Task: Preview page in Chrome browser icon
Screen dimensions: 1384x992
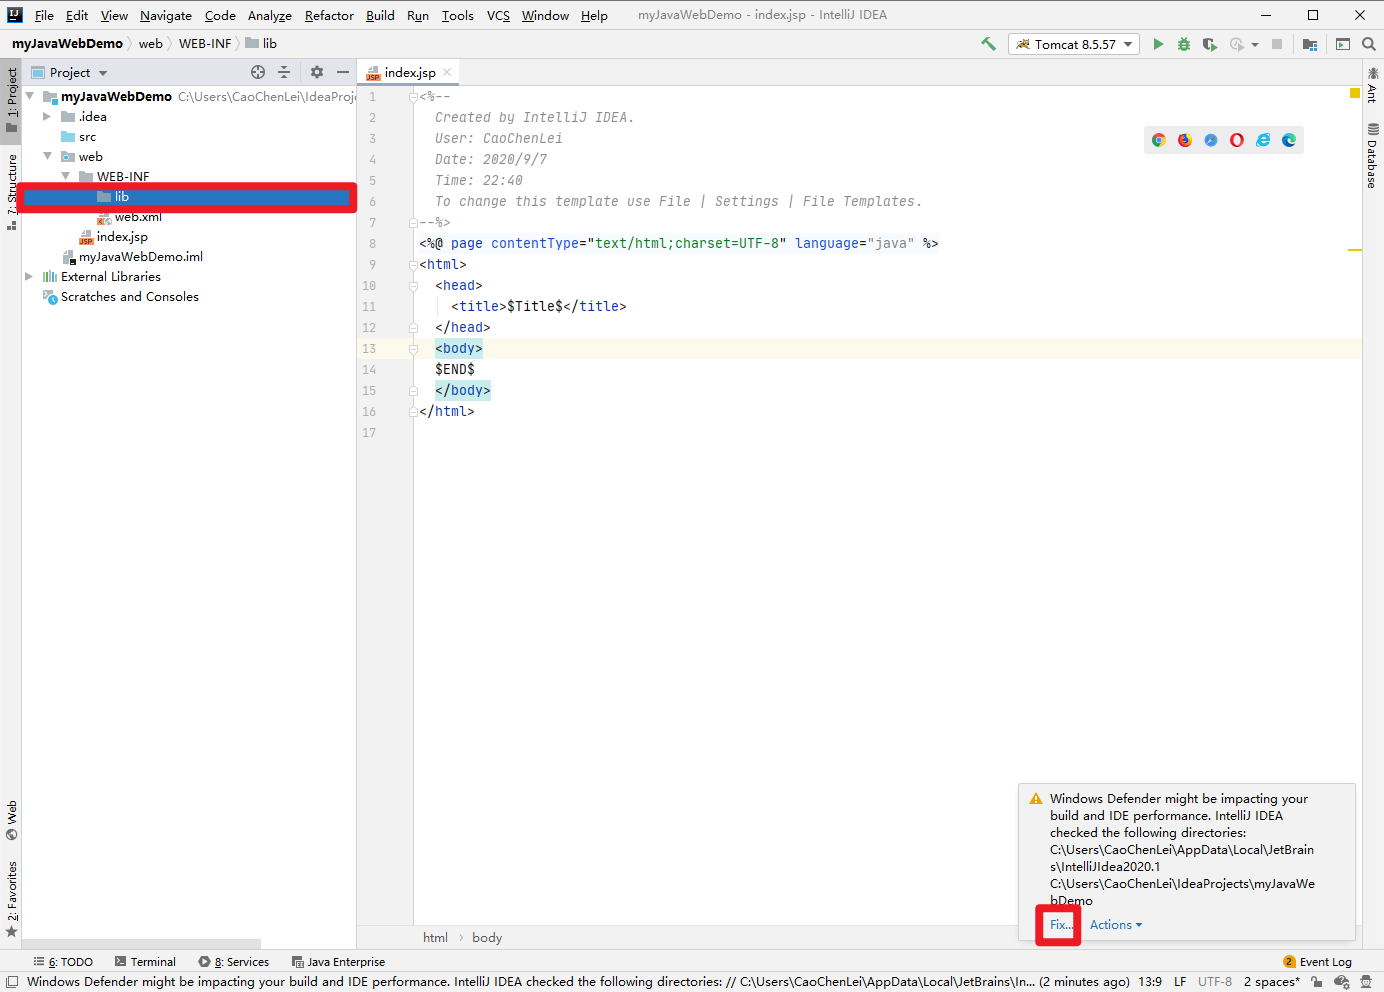Action: 1159,140
